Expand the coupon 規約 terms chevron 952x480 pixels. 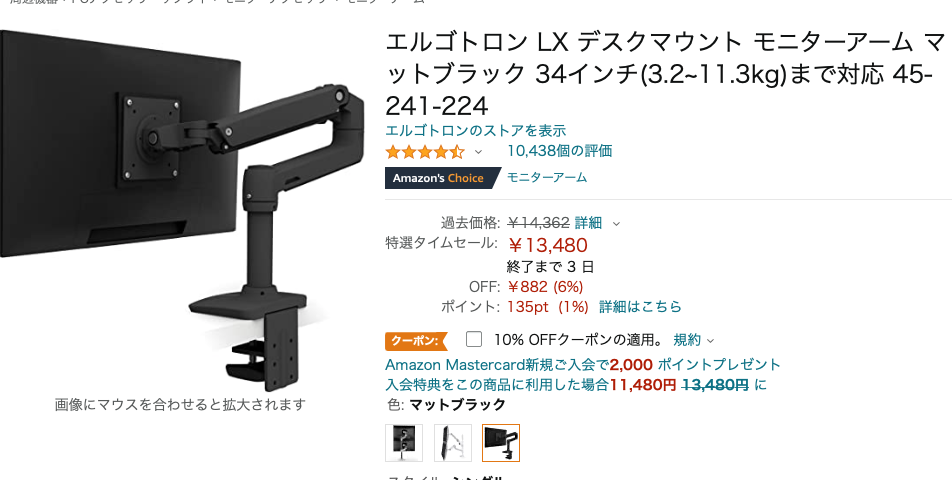coord(711,341)
